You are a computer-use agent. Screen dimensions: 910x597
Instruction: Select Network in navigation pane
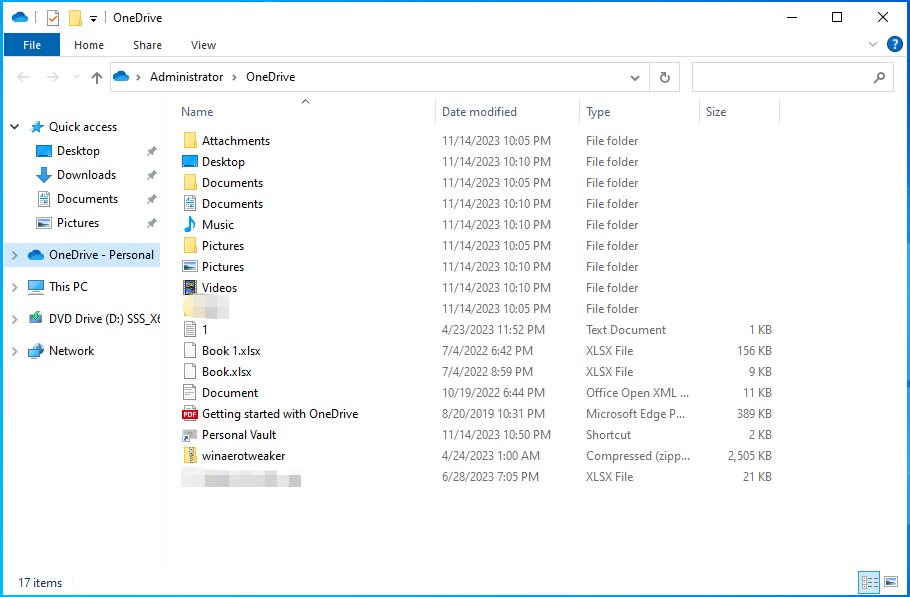click(x=71, y=350)
